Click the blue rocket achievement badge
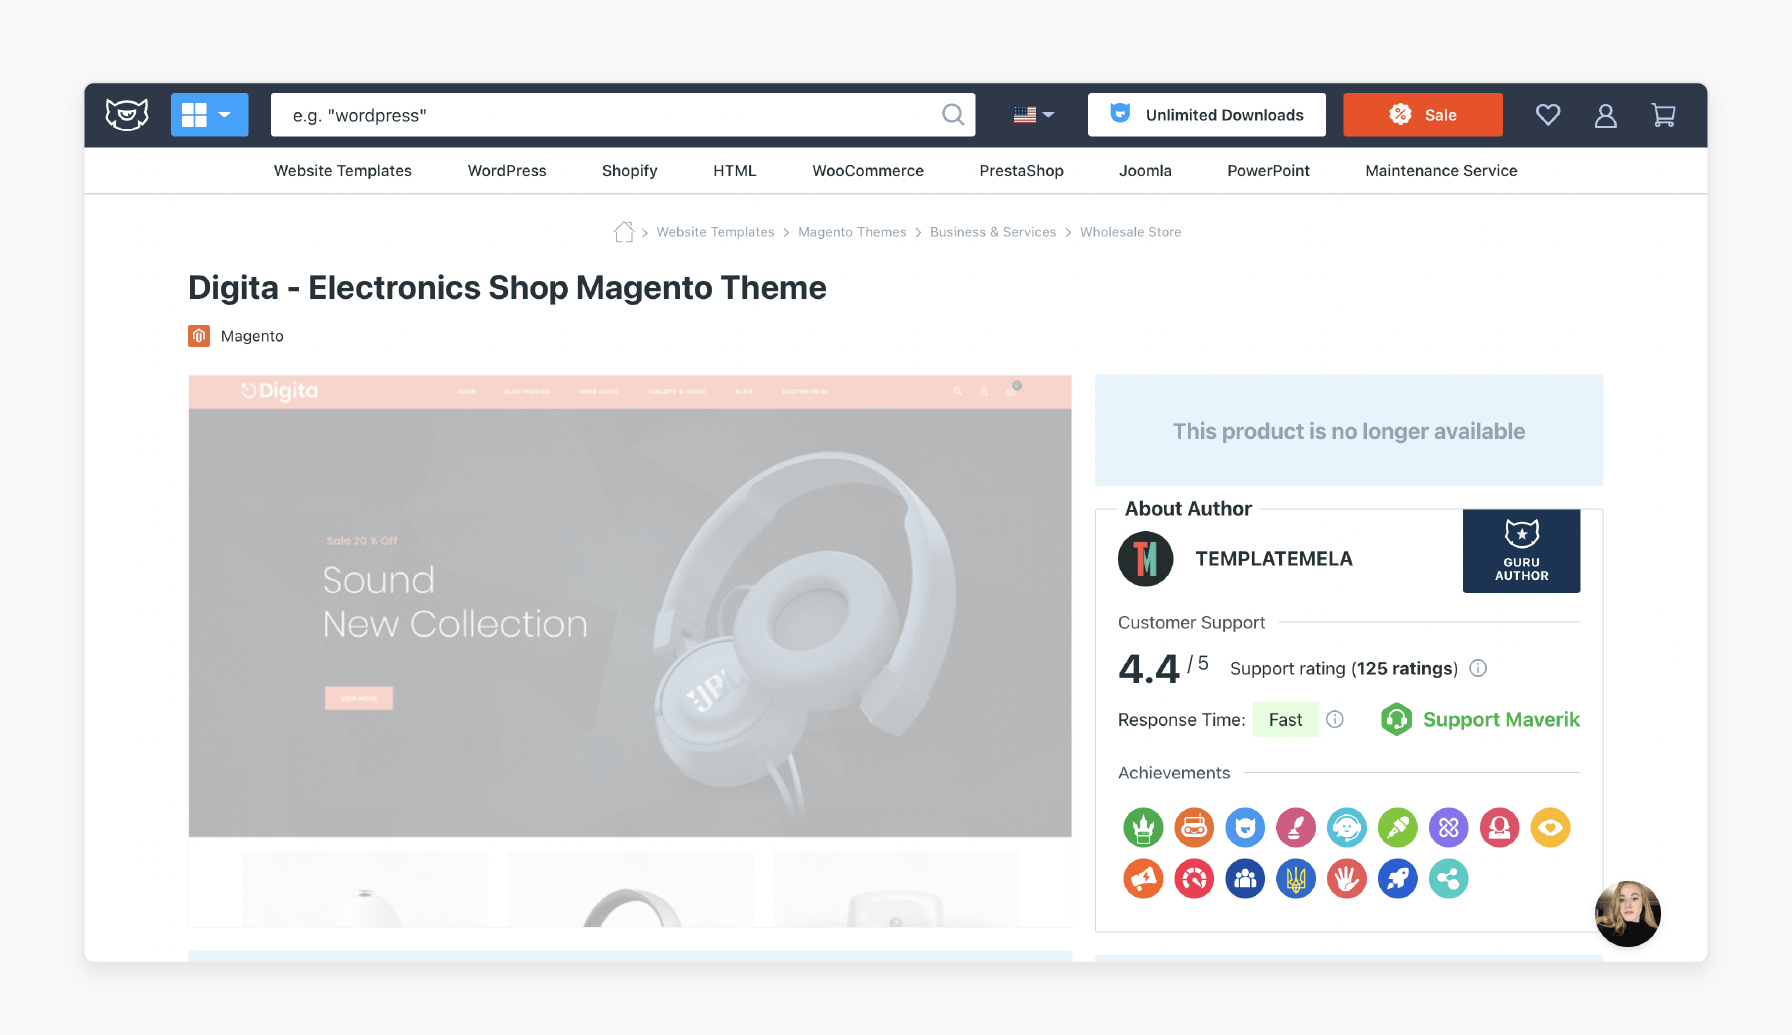The width and height of the screenshot is (1792, 1035). tap(1398, 879)
